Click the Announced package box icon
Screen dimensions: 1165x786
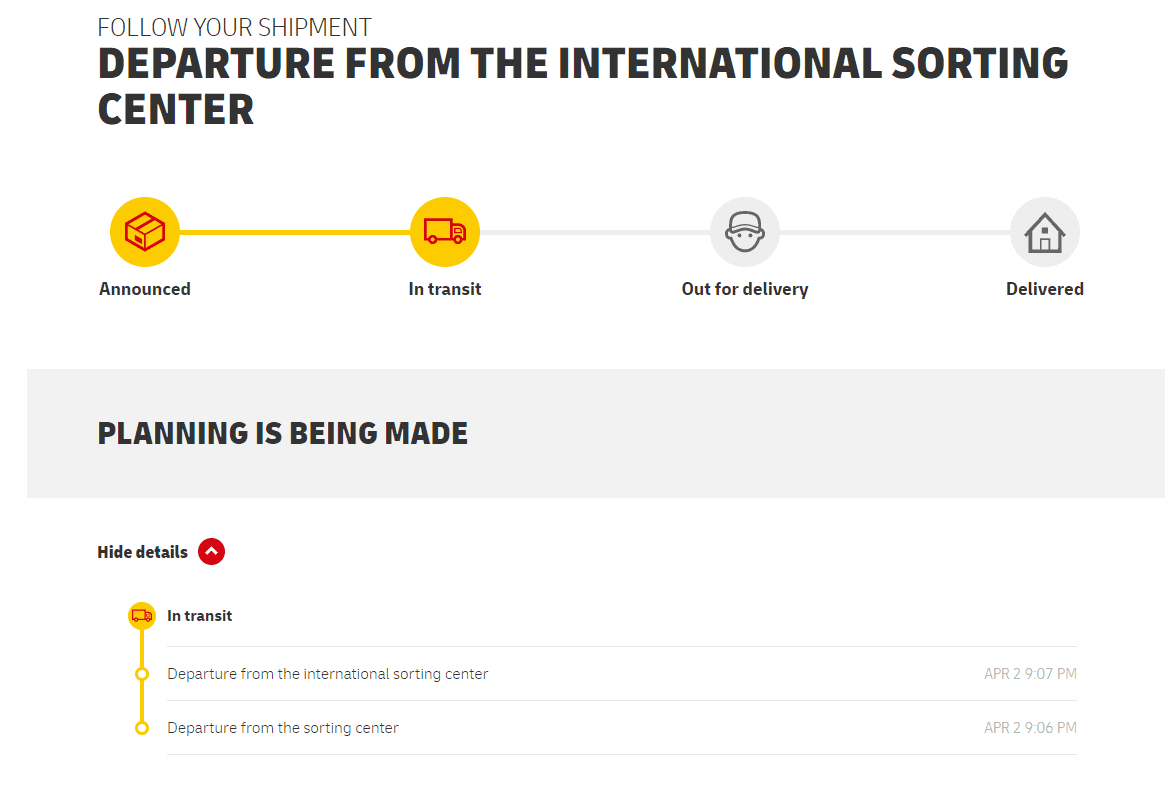[145, 232]
